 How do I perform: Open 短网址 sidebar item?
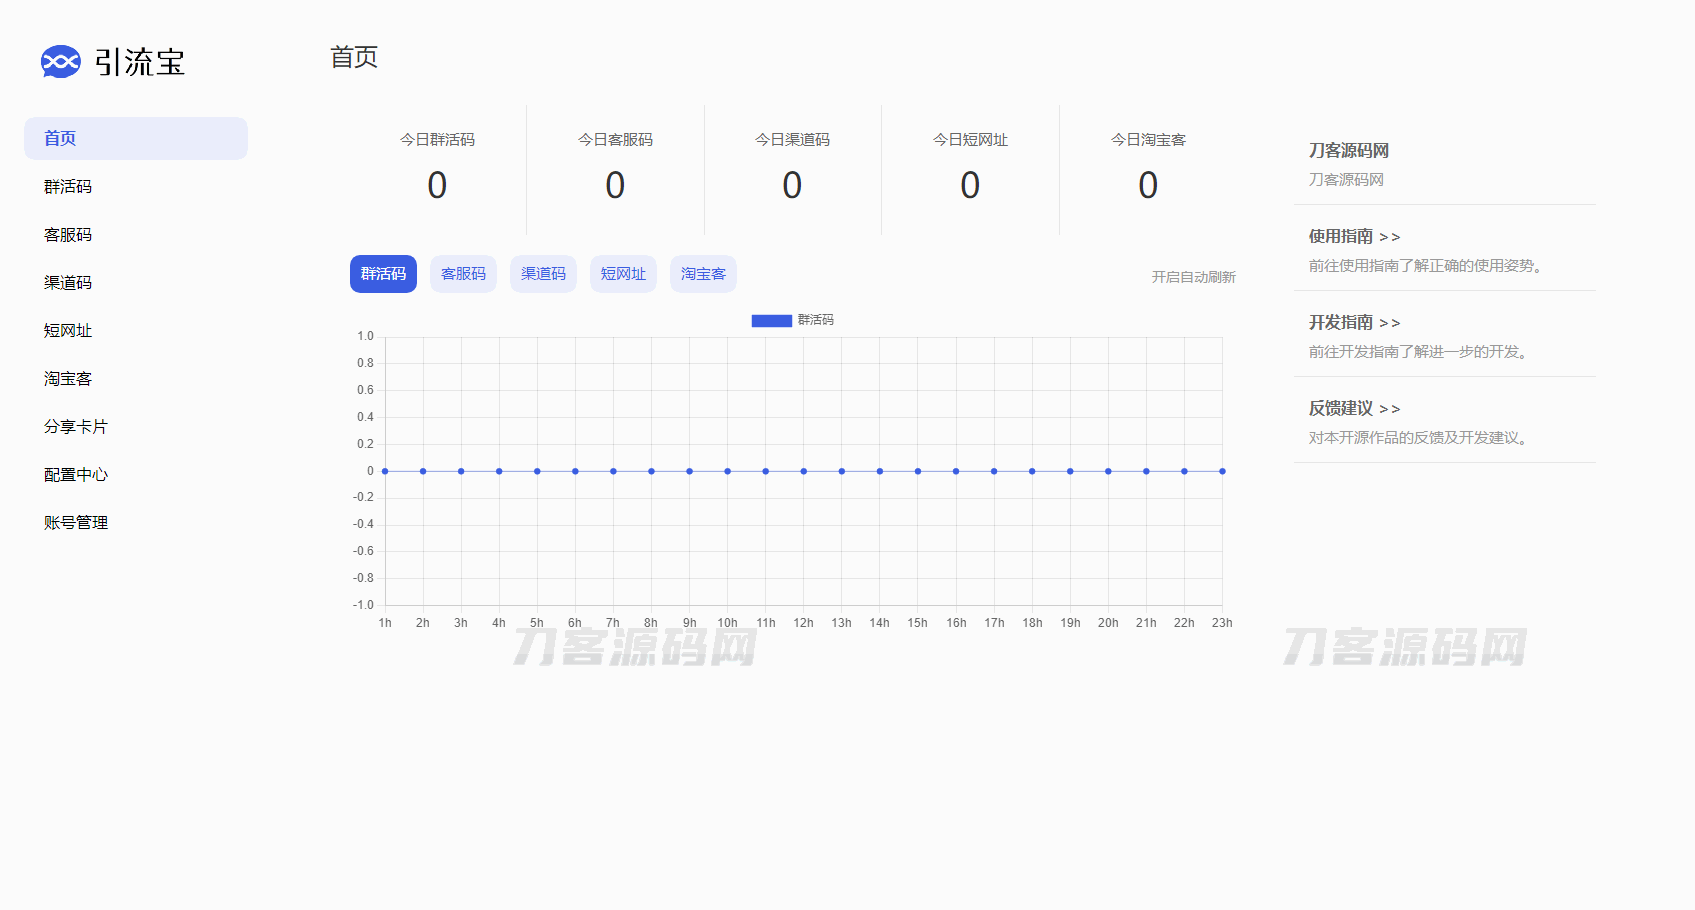click(68, 331)
